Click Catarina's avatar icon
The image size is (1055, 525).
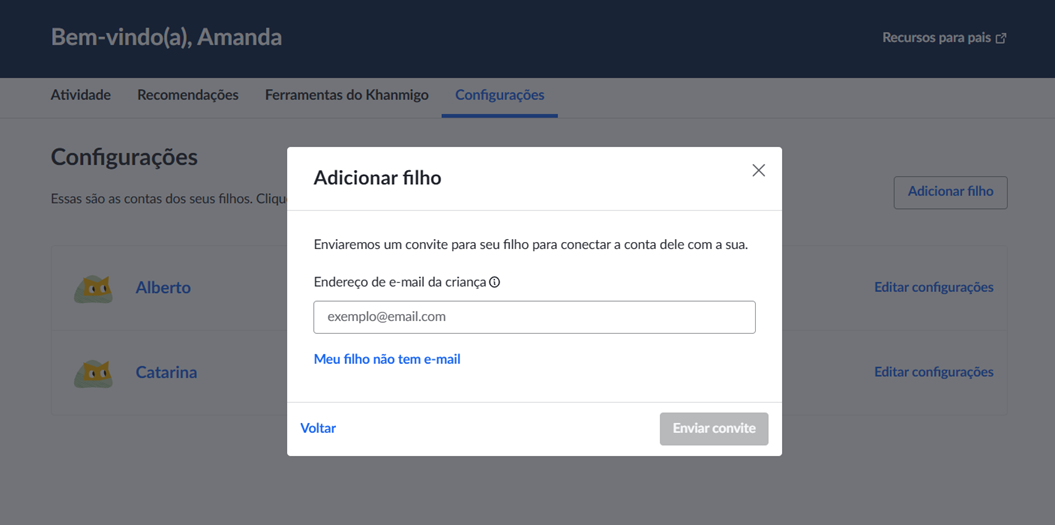click(93, 373)
